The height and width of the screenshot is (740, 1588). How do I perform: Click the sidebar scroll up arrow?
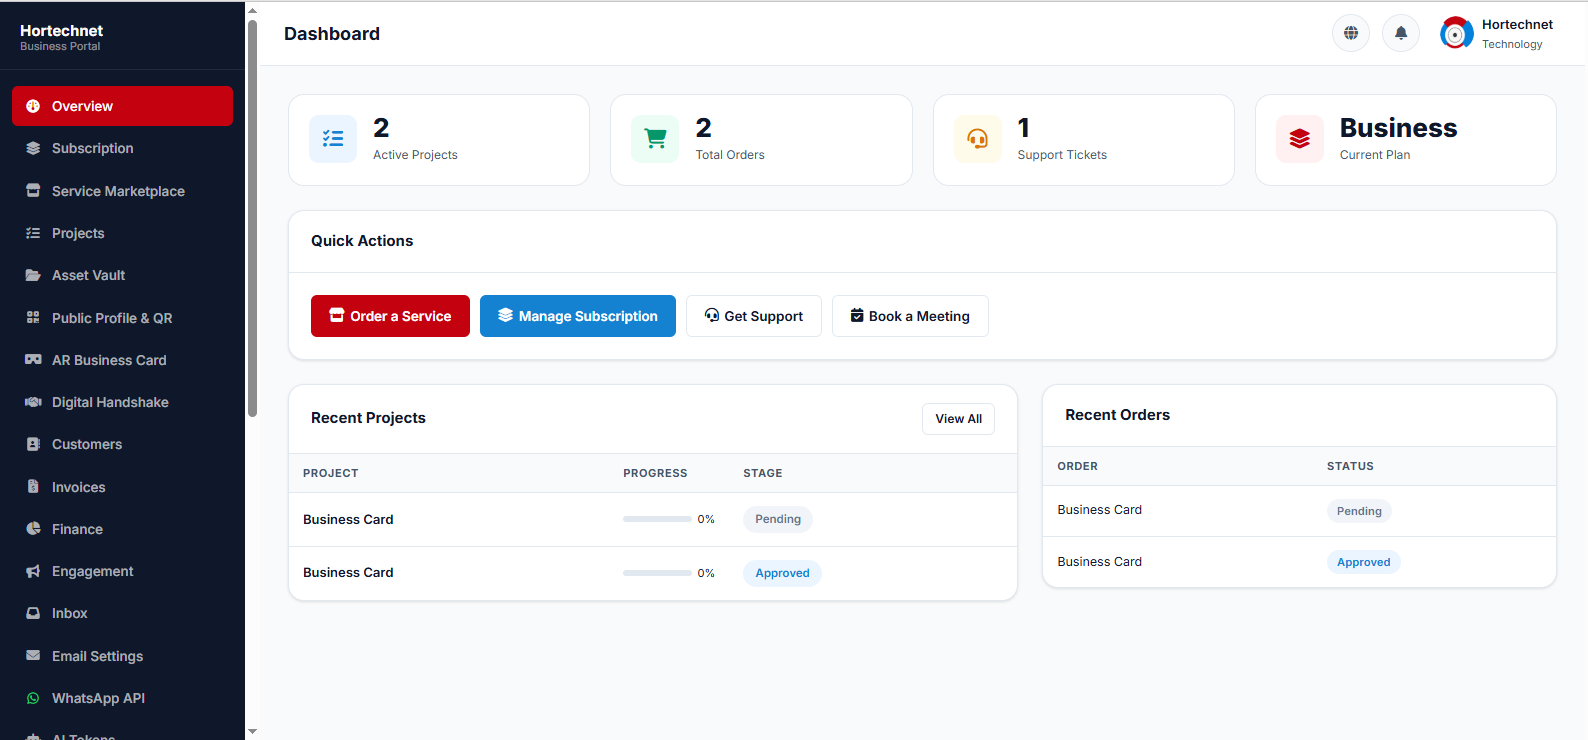(x=252, y=10)
